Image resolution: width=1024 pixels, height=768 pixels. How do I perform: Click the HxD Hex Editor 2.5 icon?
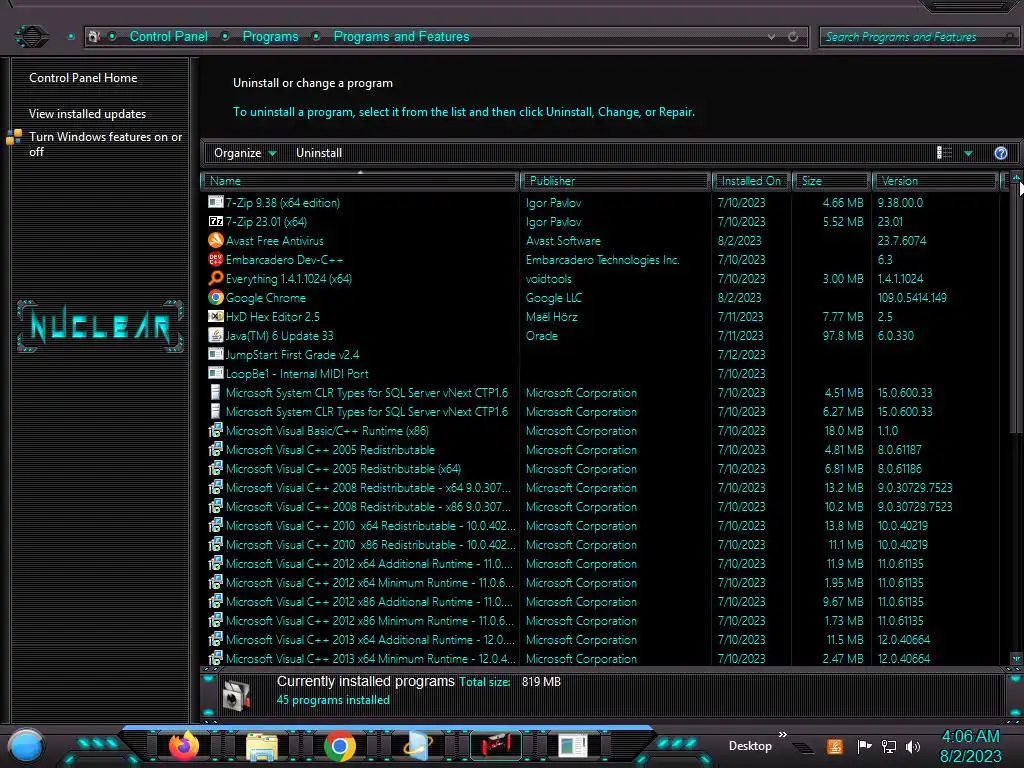[216, 316]
